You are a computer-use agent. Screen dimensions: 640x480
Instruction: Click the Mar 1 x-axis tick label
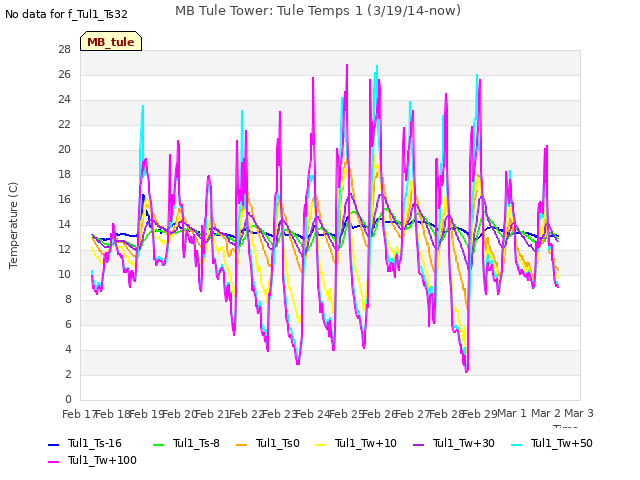[x=512, y=413]
